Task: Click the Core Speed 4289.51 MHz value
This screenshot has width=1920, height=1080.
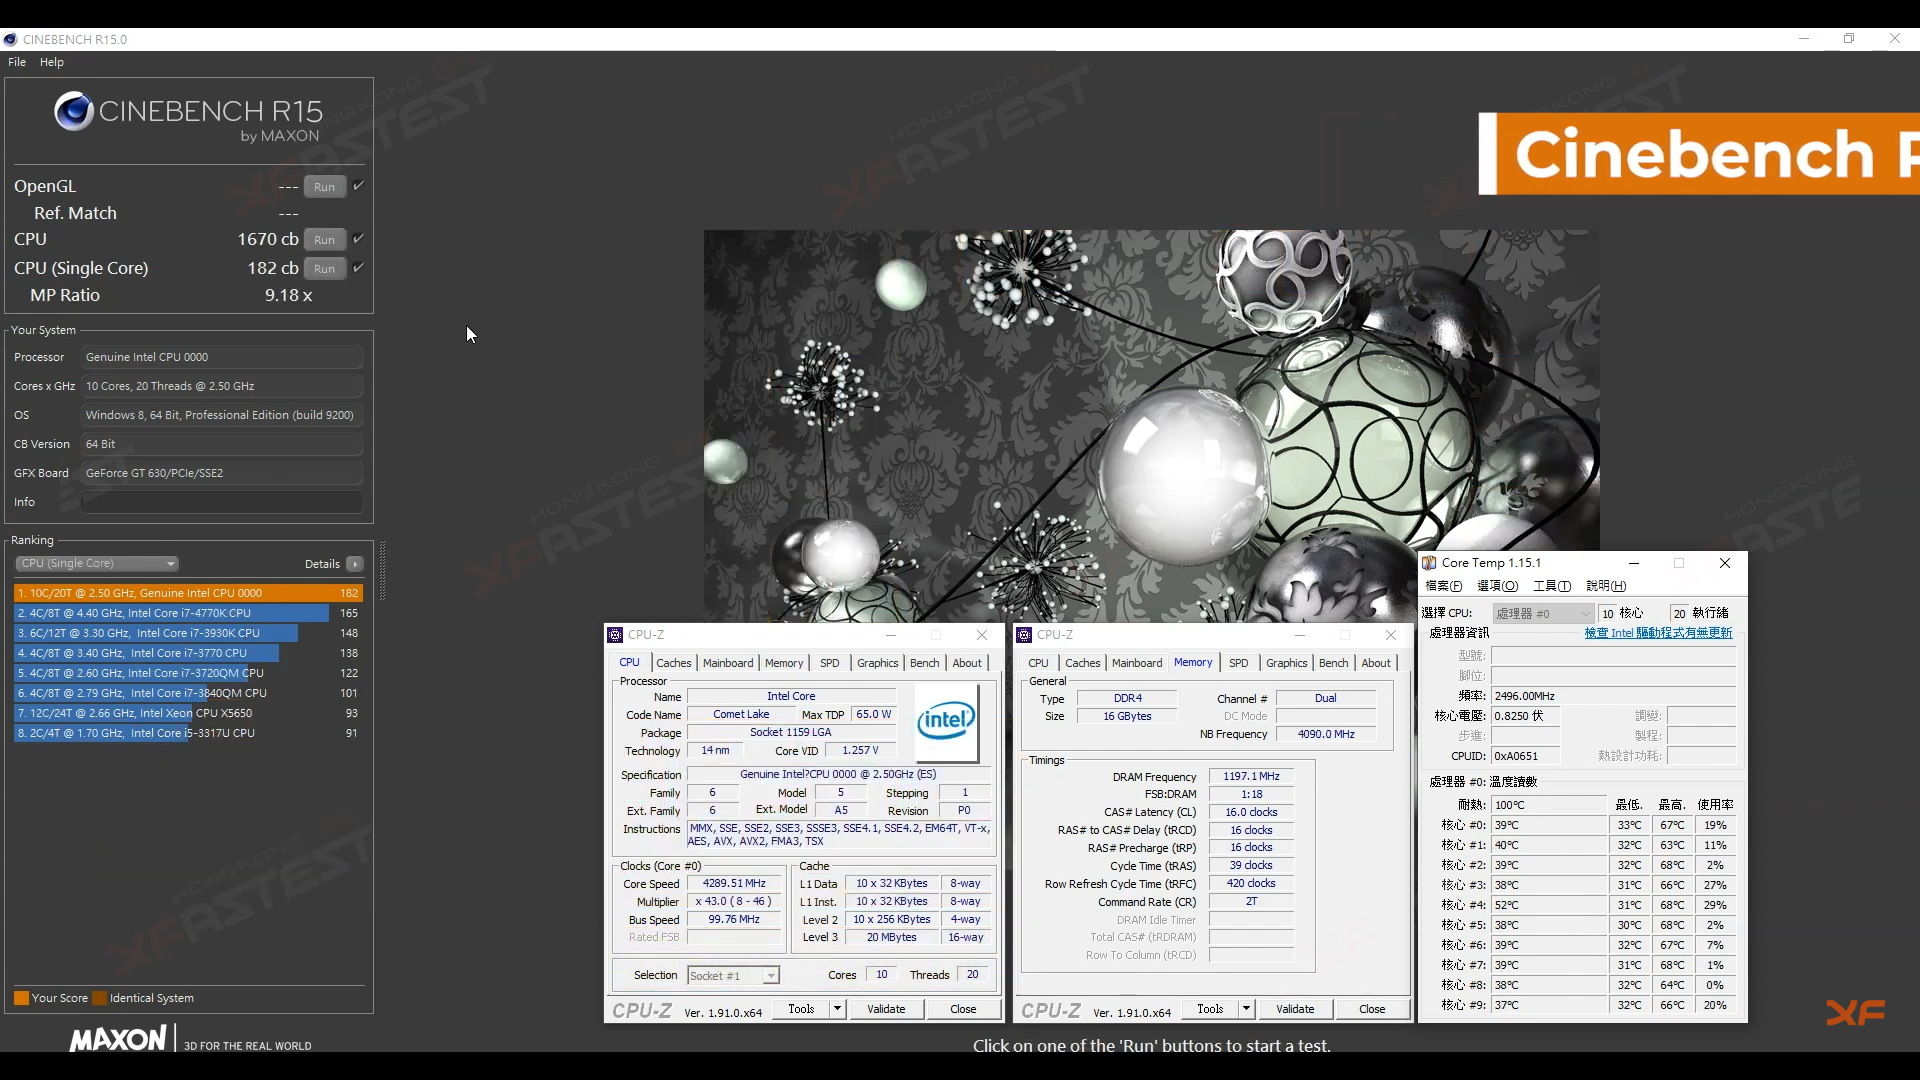Action: pyautogui.click(x=734, y=884)
